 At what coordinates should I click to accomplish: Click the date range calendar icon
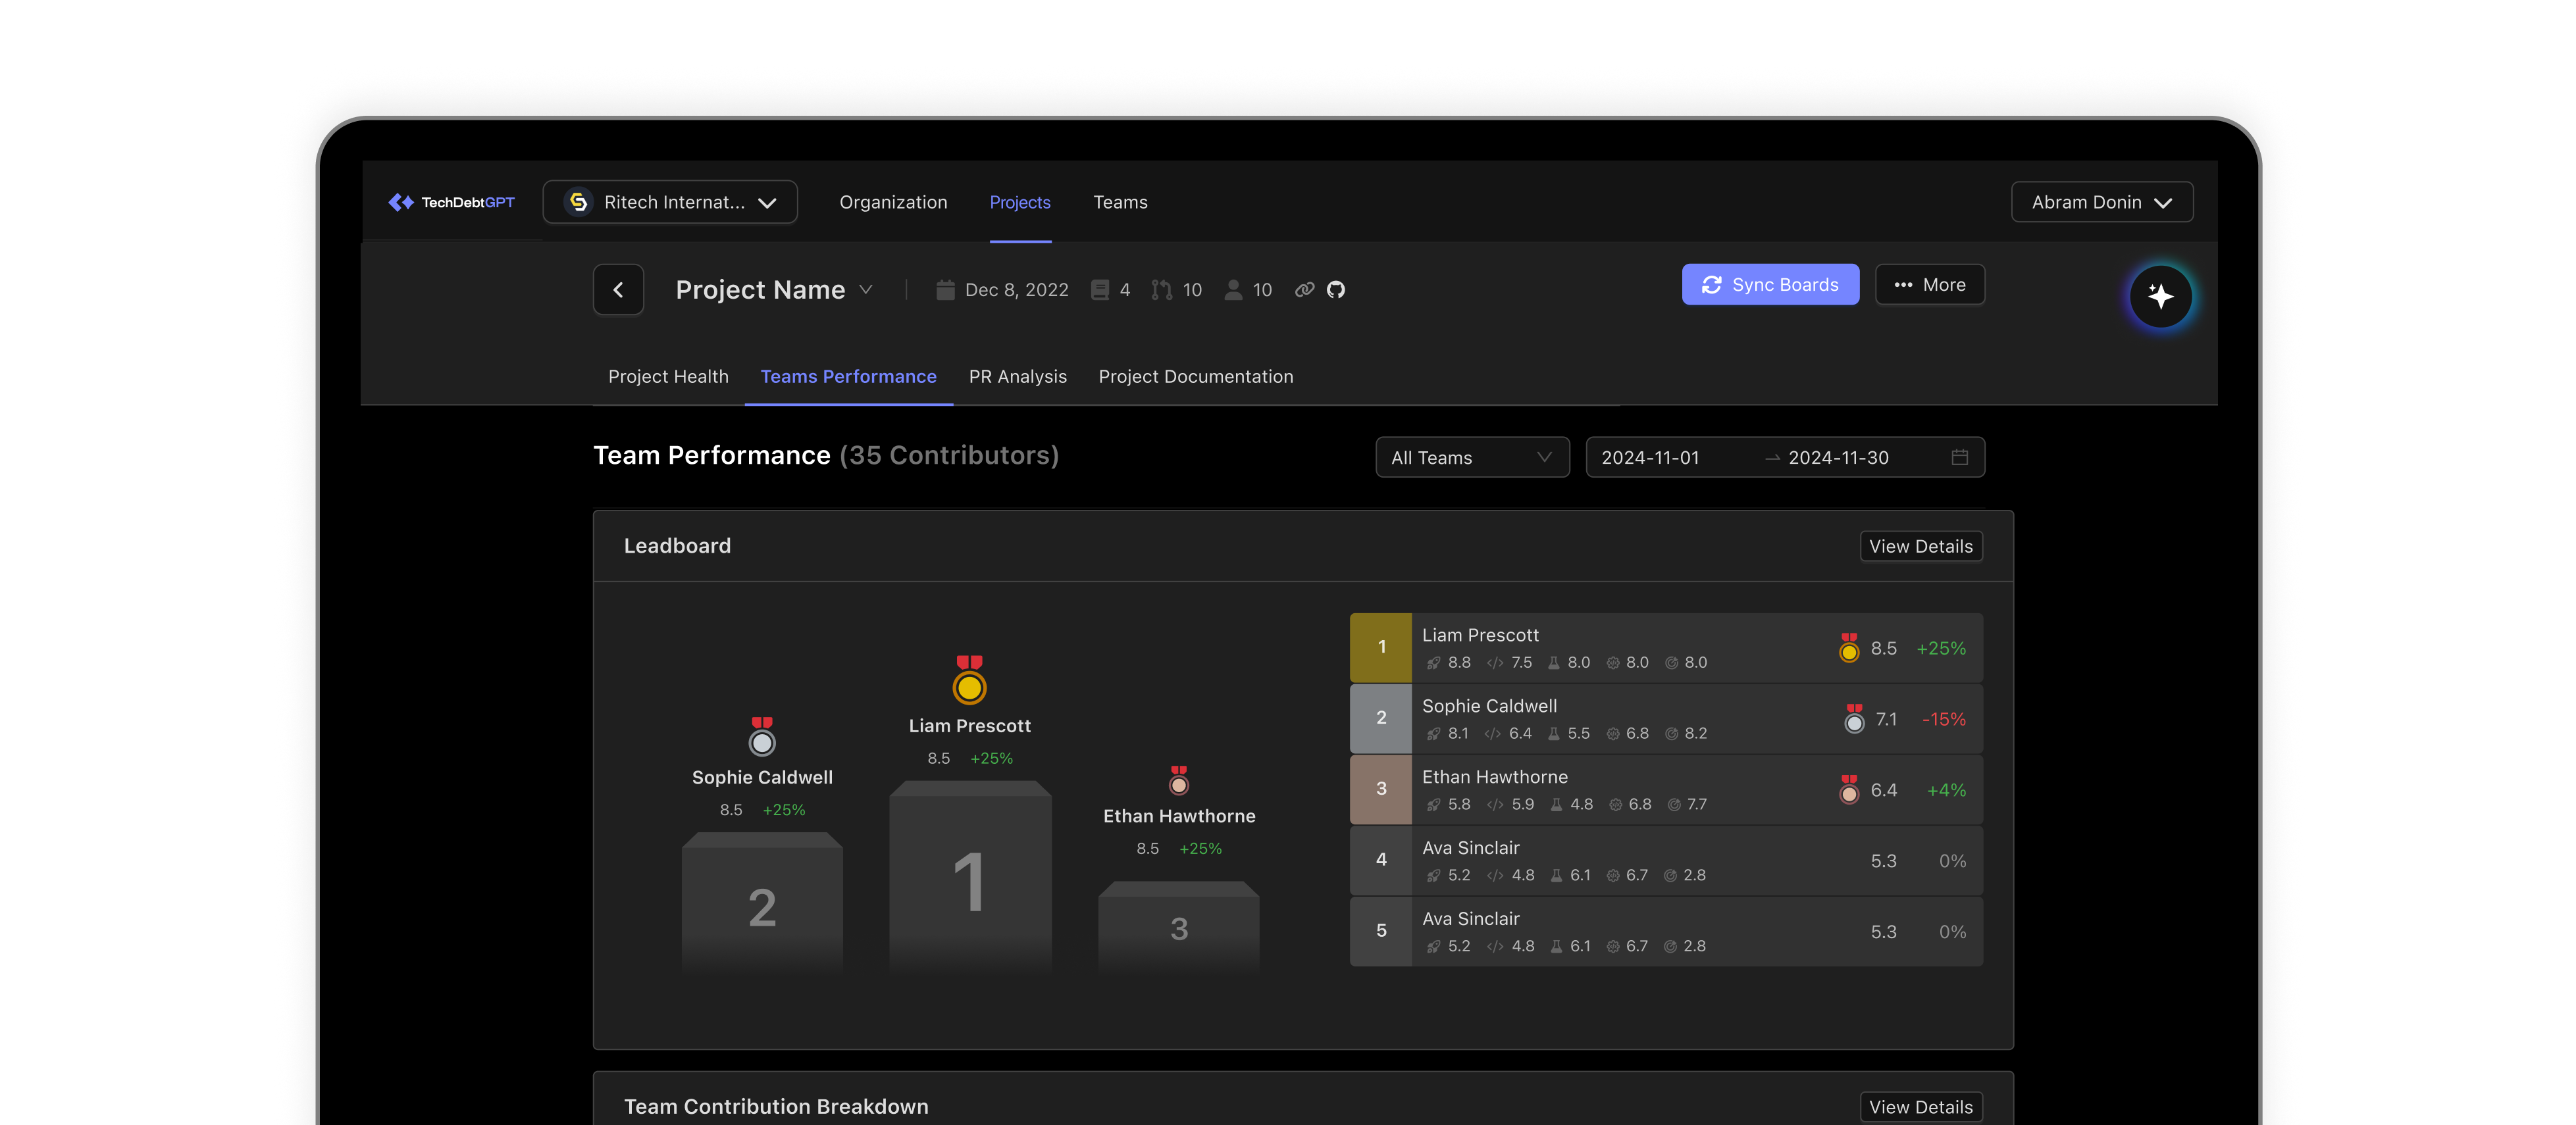tap(1959, 457)
